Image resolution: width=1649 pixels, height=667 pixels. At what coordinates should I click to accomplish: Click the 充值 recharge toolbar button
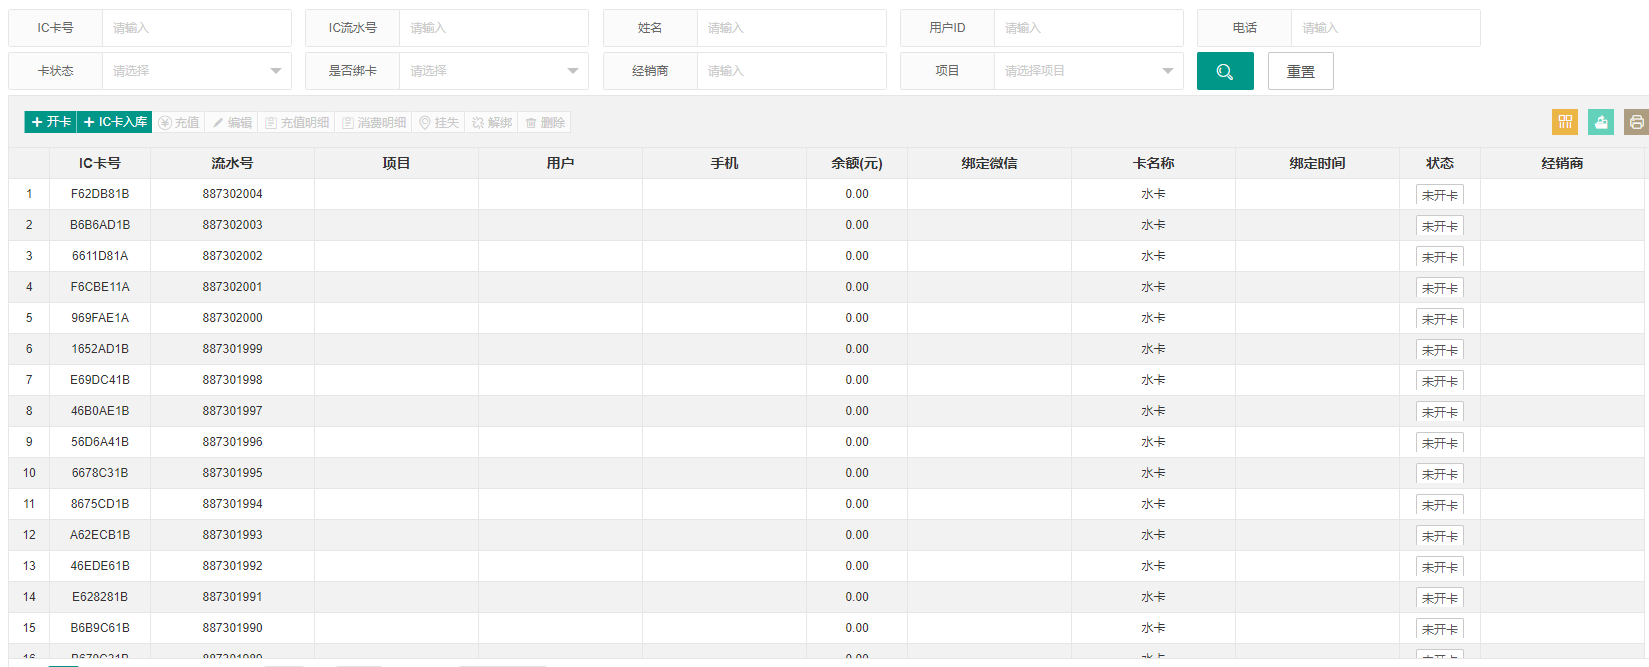tap(179, 122)
